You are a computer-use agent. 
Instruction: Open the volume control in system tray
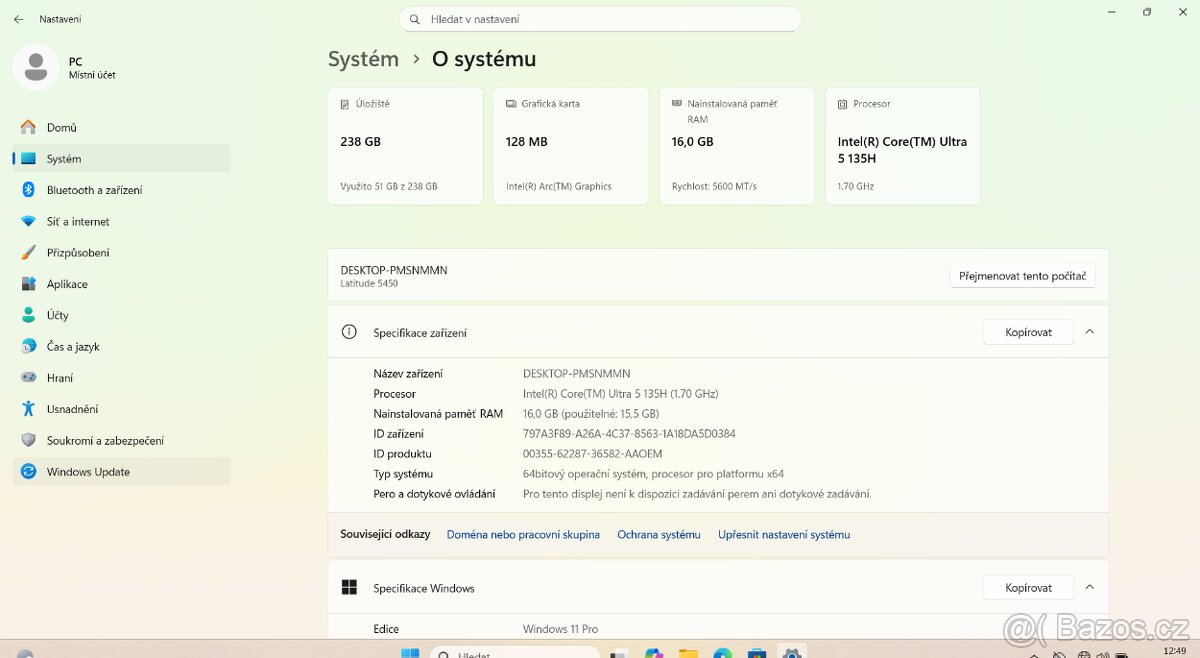coord(1102,655)
